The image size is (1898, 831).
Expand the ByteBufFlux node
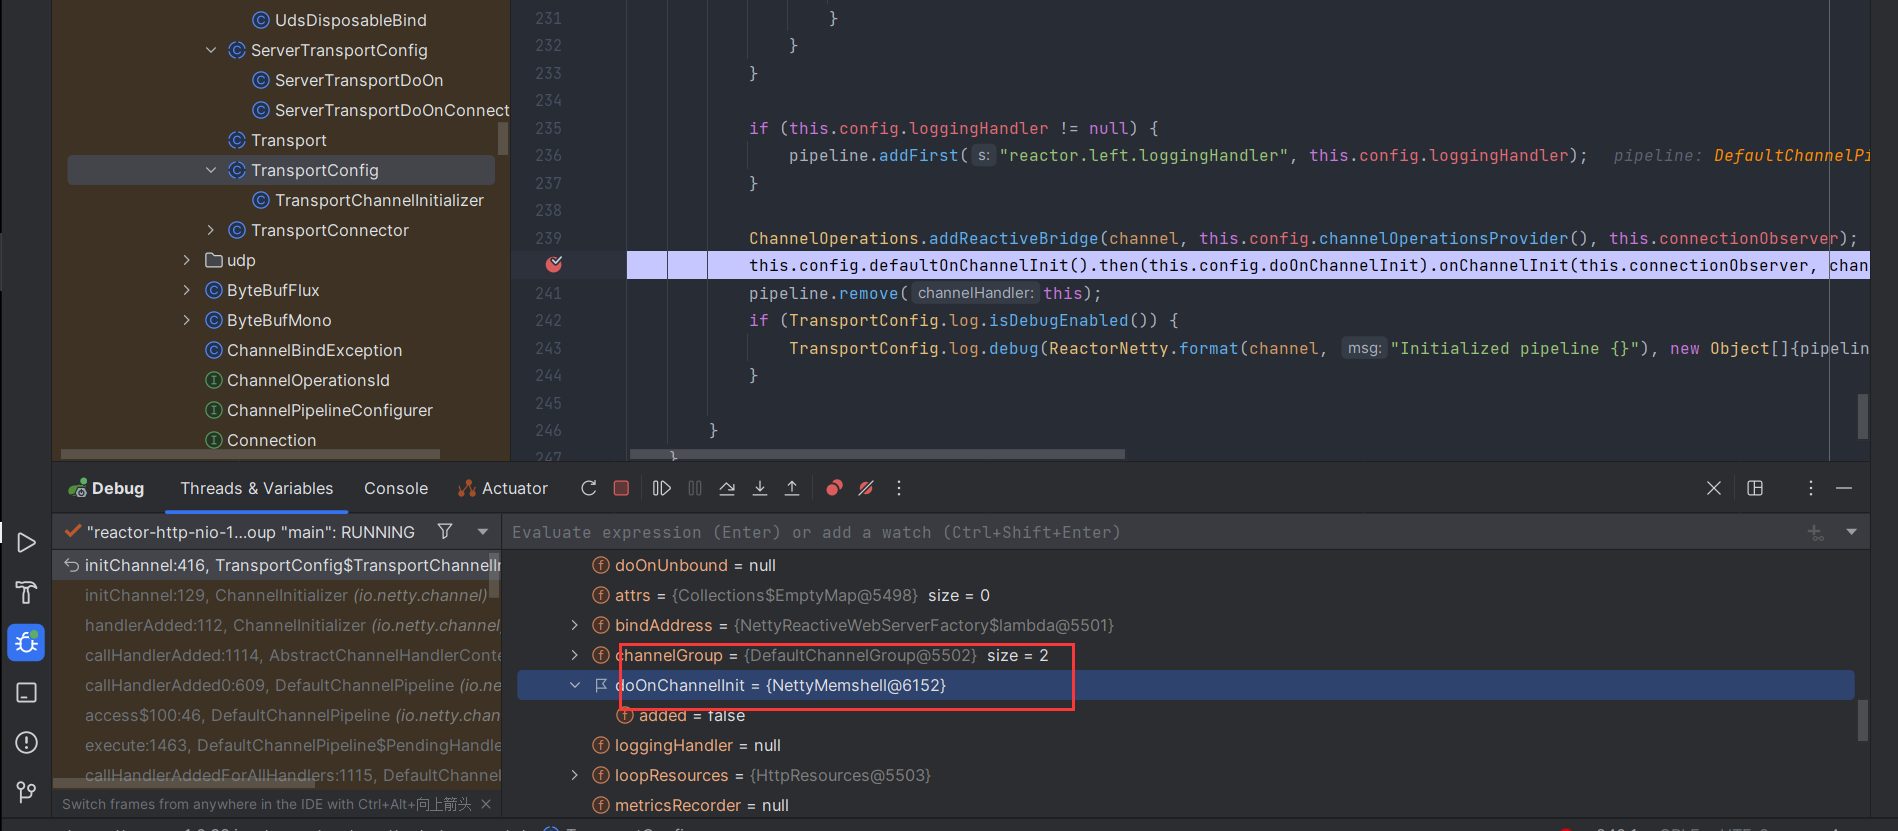(187, 290)
